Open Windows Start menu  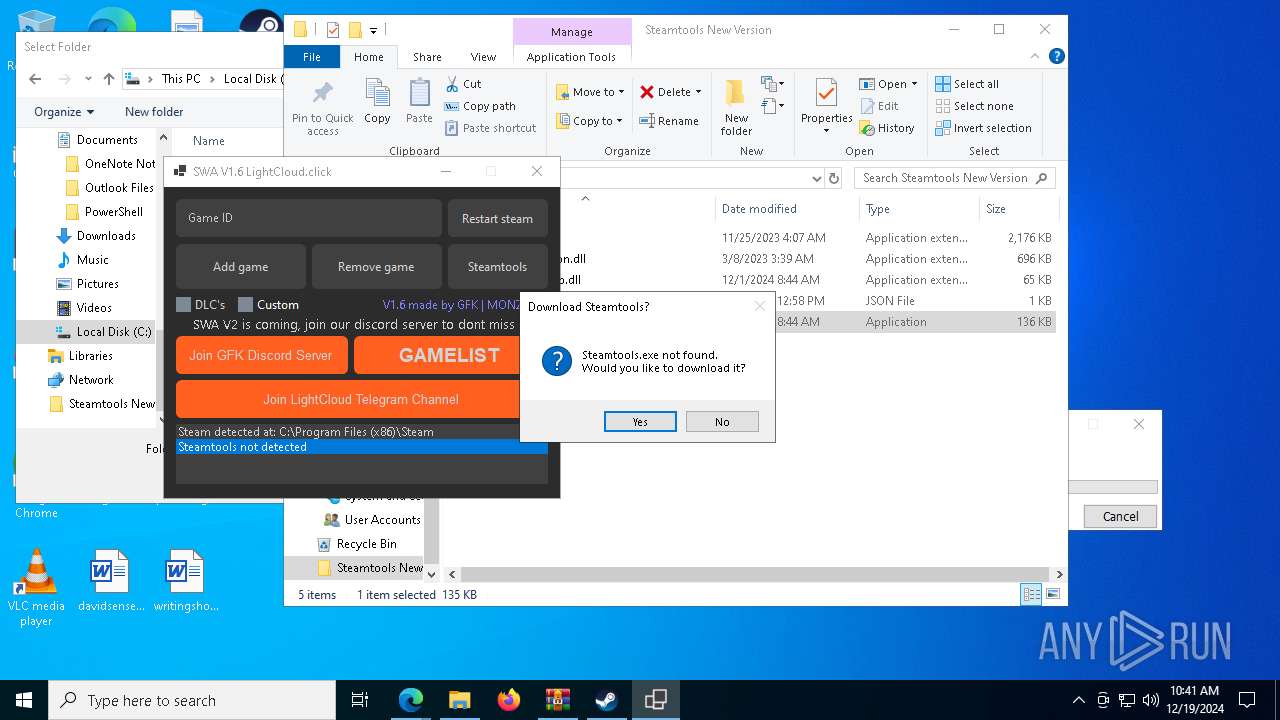tap(24, 700)
